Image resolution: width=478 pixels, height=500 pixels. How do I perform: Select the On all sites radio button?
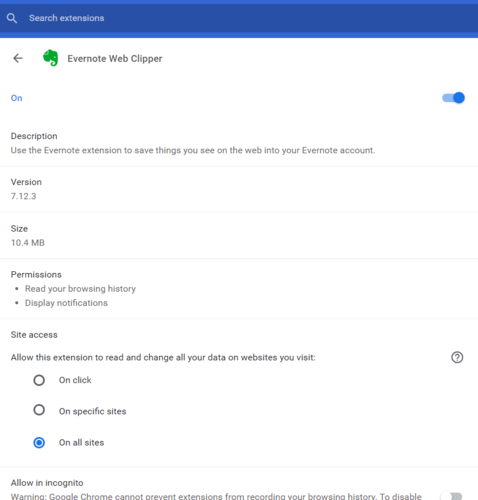(x=39, y=443)
